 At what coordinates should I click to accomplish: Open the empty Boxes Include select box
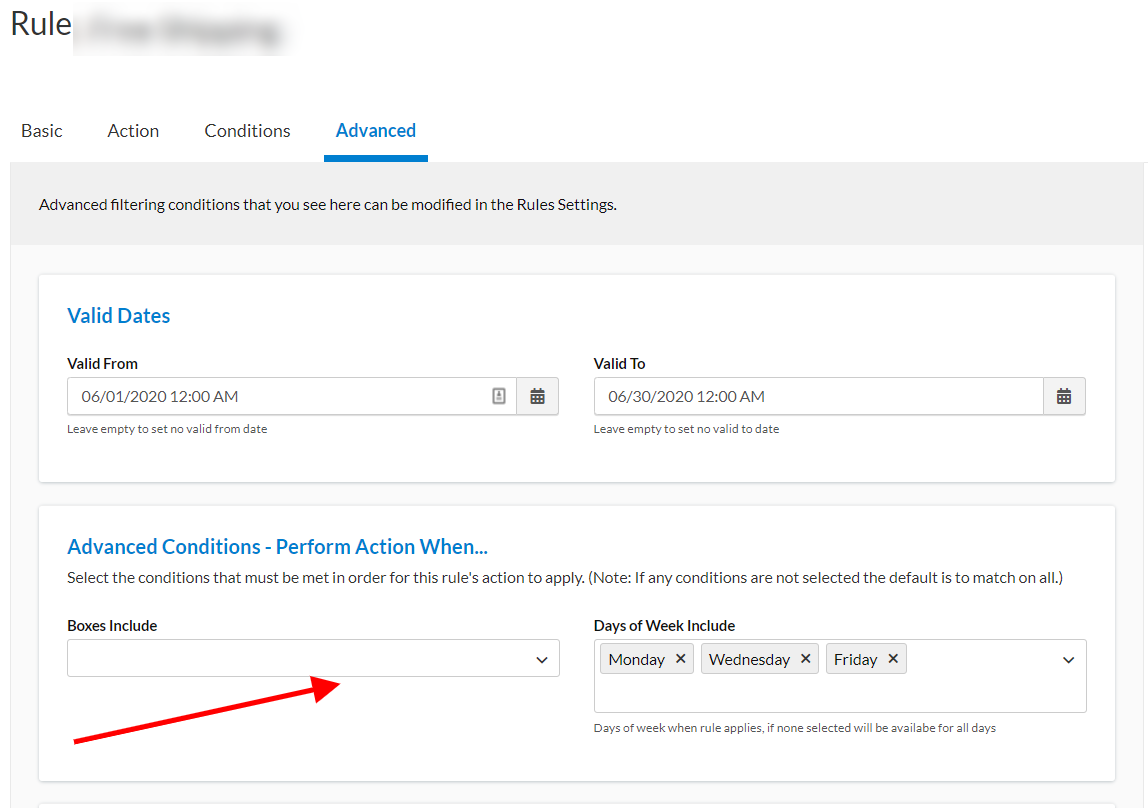coord(300,659)
